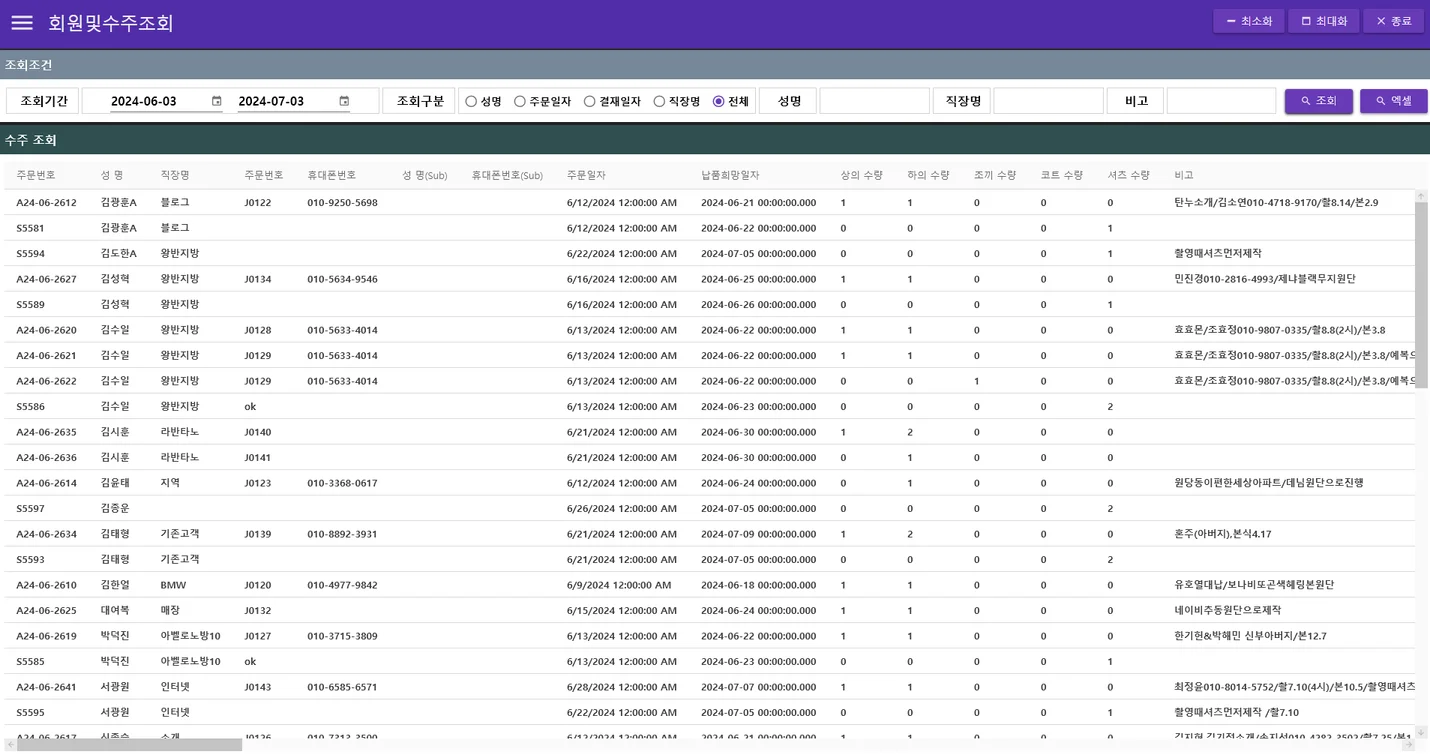Select order row A24-06-2641
Screen dimensions: 1430x754
click(709, 687)
